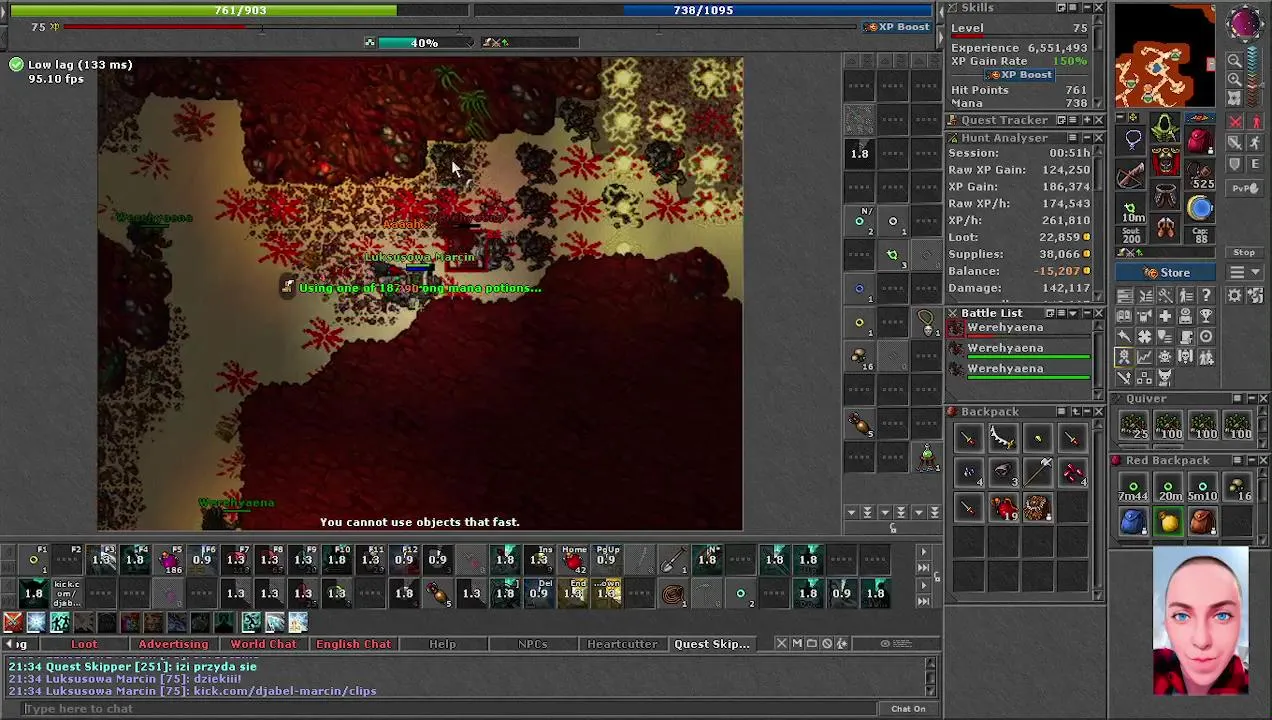This screenshot has height=720, width=1272.
Task: Zoom out the minimap
Action: (1234, 60)
